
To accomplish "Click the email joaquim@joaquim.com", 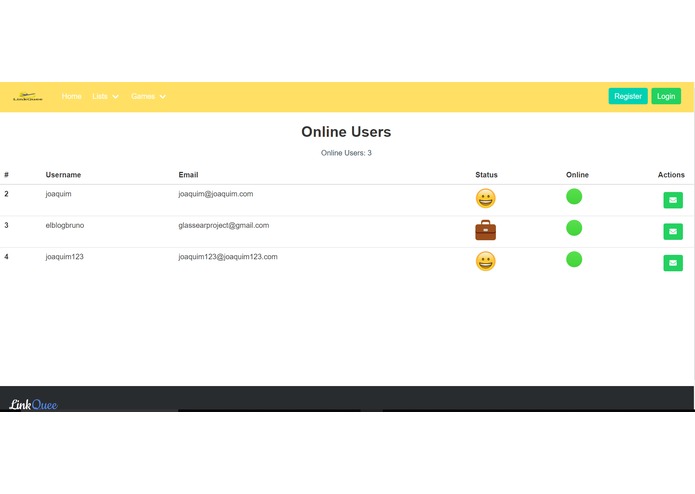I will click(216, 194).
